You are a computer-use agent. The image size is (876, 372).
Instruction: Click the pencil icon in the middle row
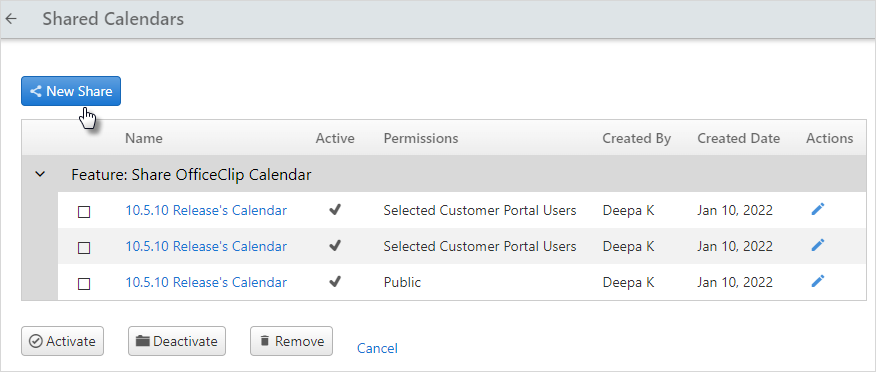[817, 245]
